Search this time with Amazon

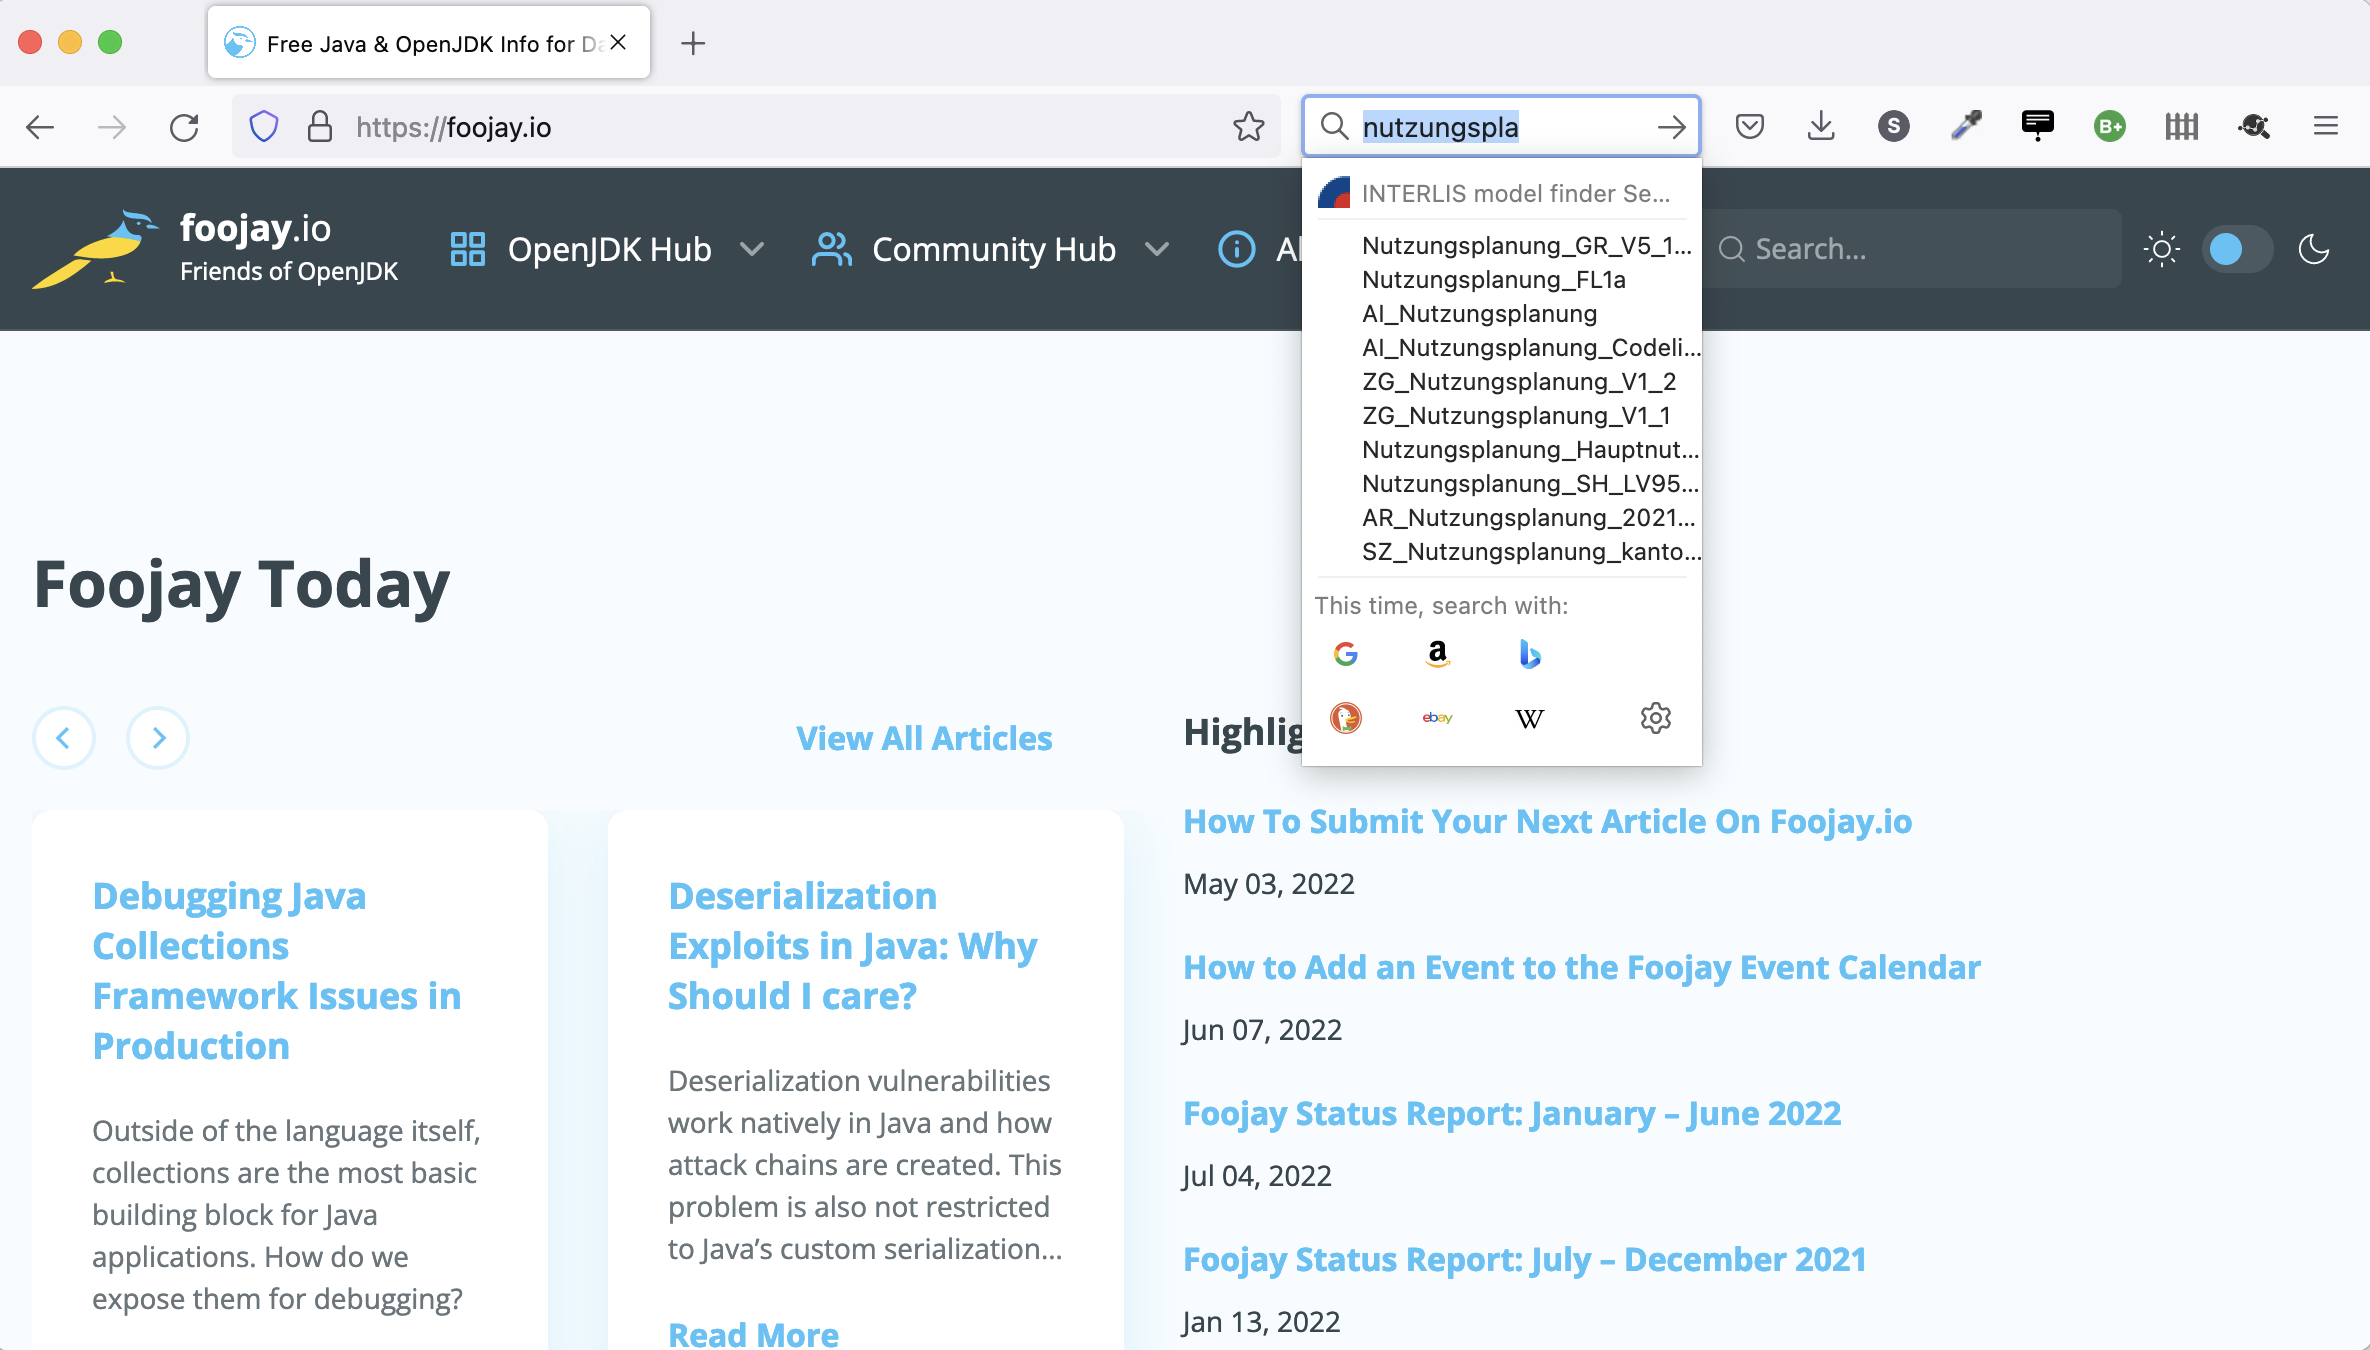(1437, 654)
